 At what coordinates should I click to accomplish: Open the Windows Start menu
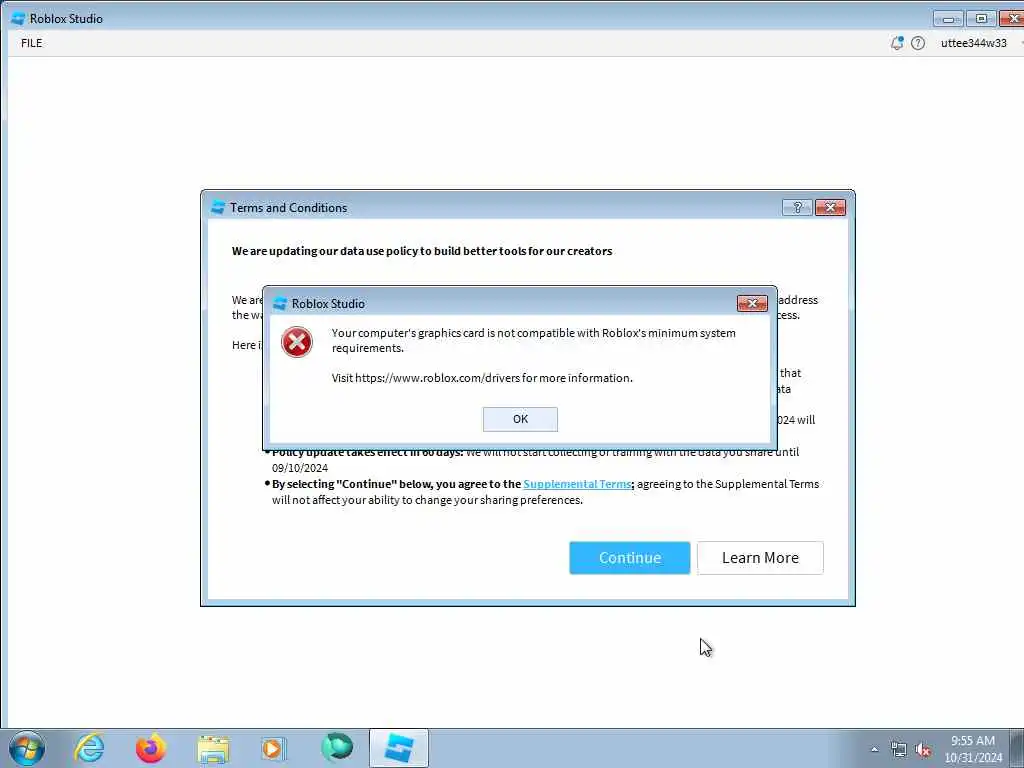27,748
